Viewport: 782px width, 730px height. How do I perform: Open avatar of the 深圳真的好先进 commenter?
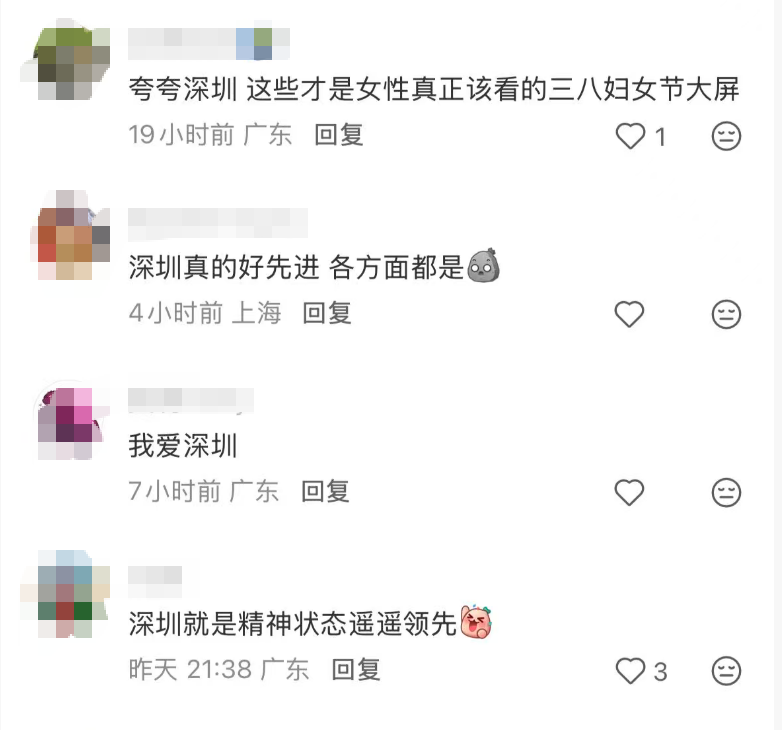[70, 235]
